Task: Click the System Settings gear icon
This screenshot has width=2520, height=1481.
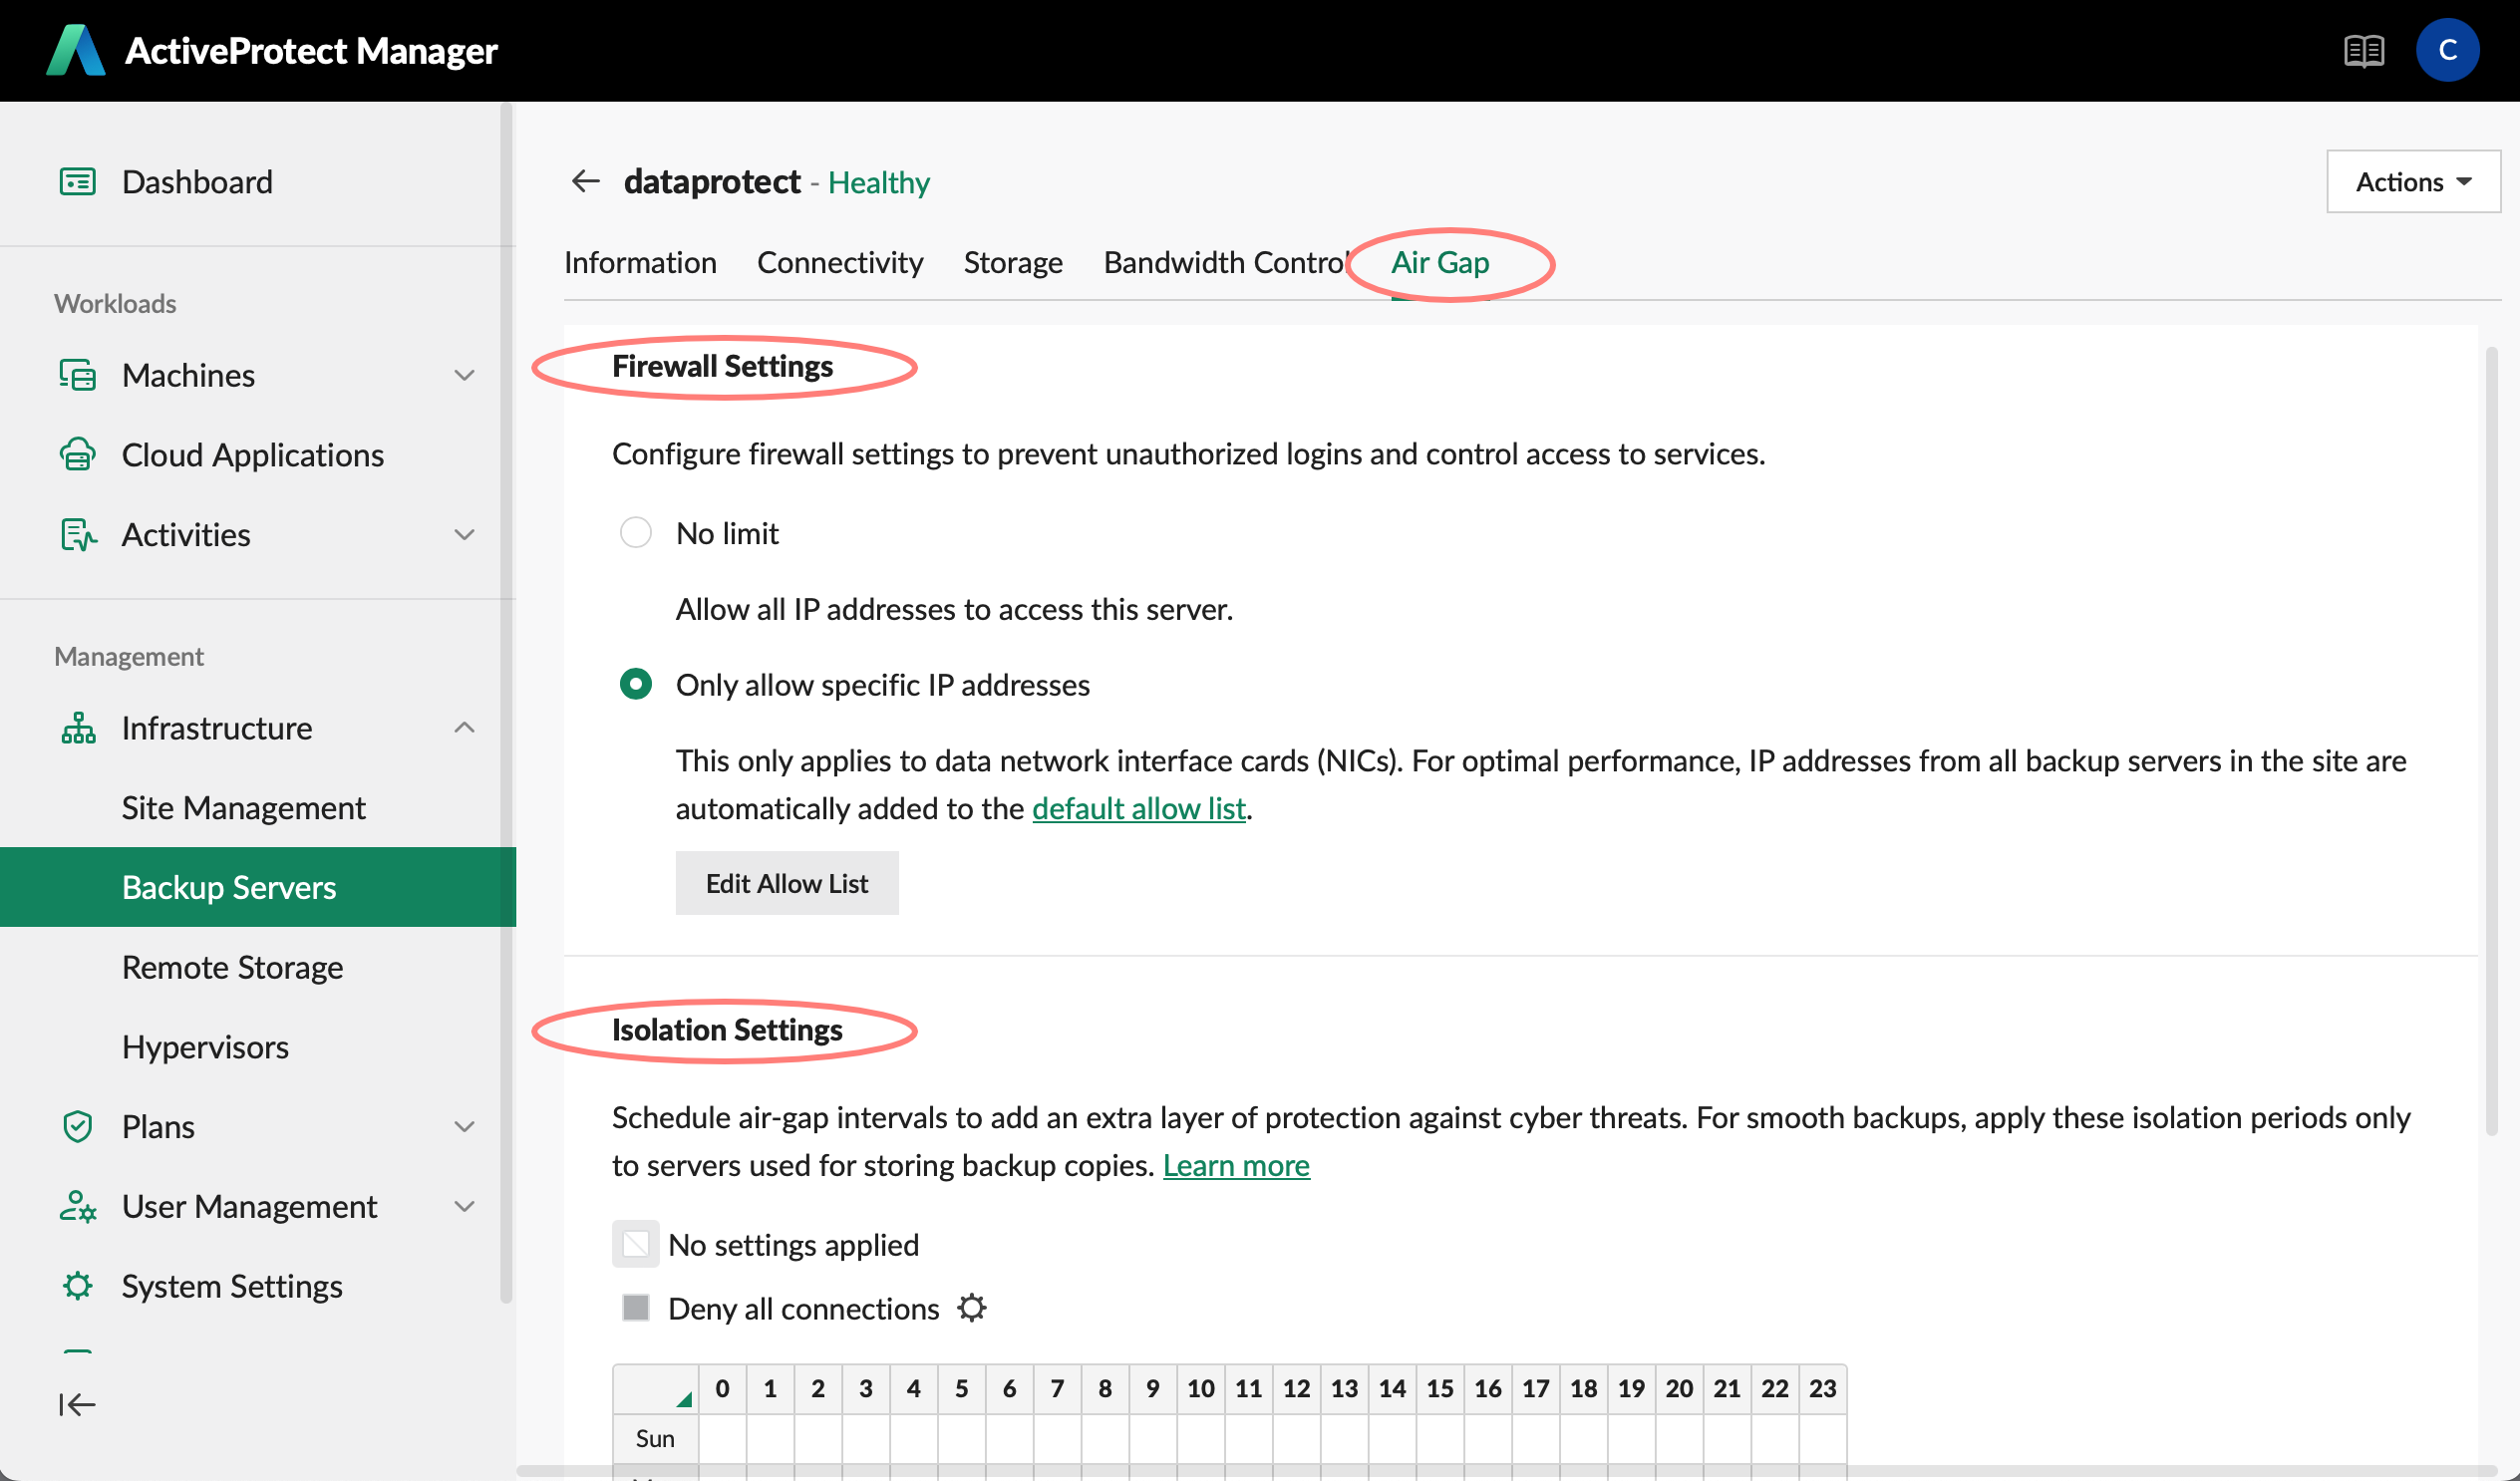Action: click(77, 1286)
